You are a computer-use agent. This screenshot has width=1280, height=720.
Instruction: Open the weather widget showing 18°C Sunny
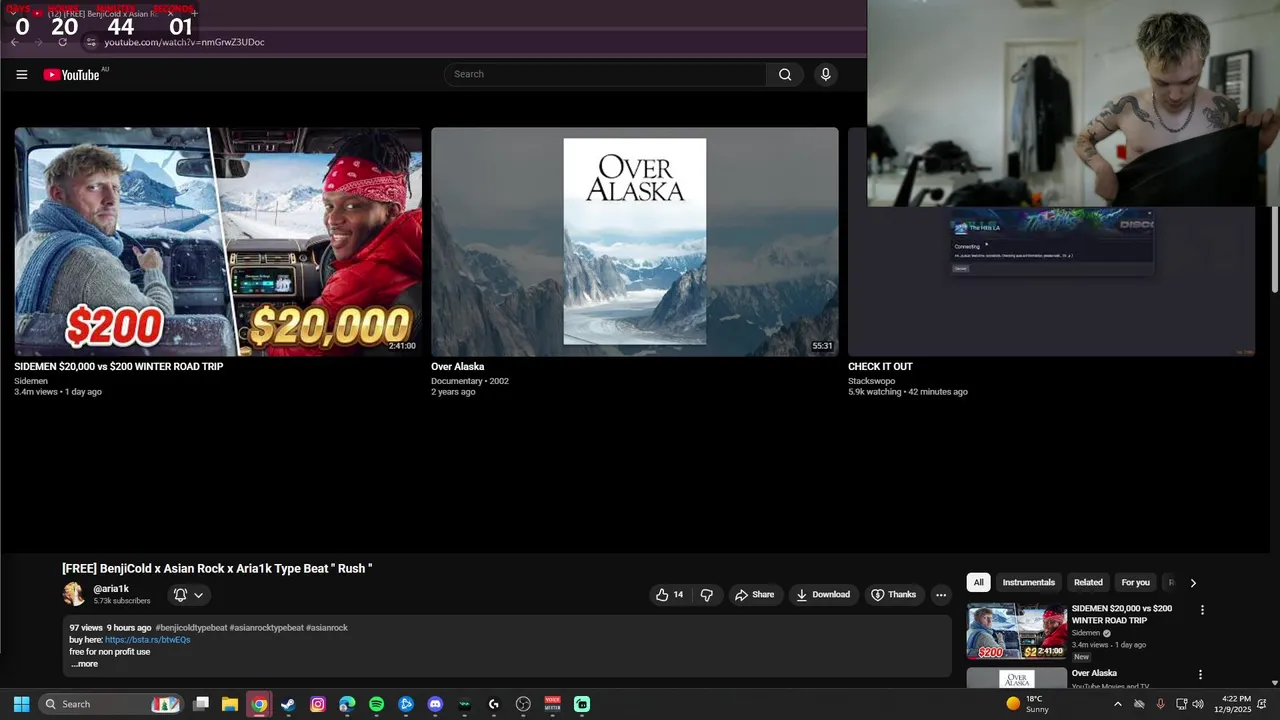[x=1028, y=704]
